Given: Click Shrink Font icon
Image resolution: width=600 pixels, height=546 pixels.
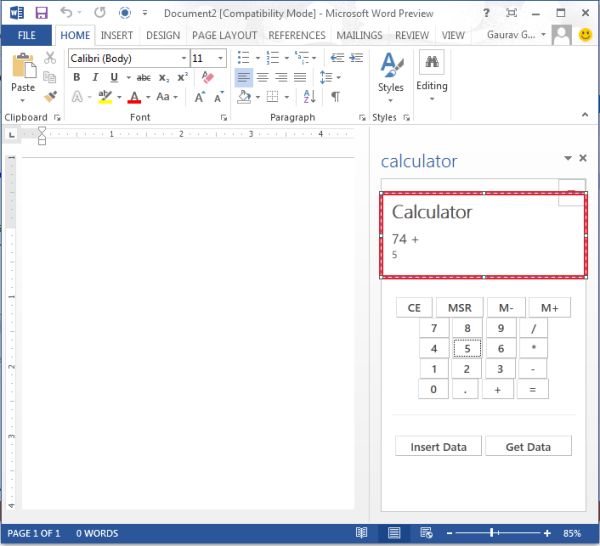Looking at the screenshot, I should click(x=219, y=97).
